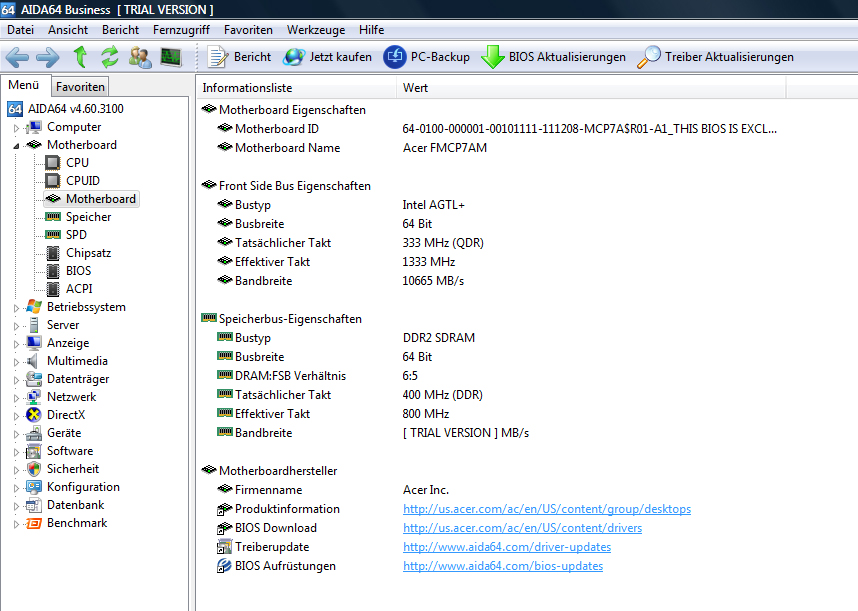The image size is (858, 611).
Task: Expand the Geräte tree node
Action: [x=16, y=434]
